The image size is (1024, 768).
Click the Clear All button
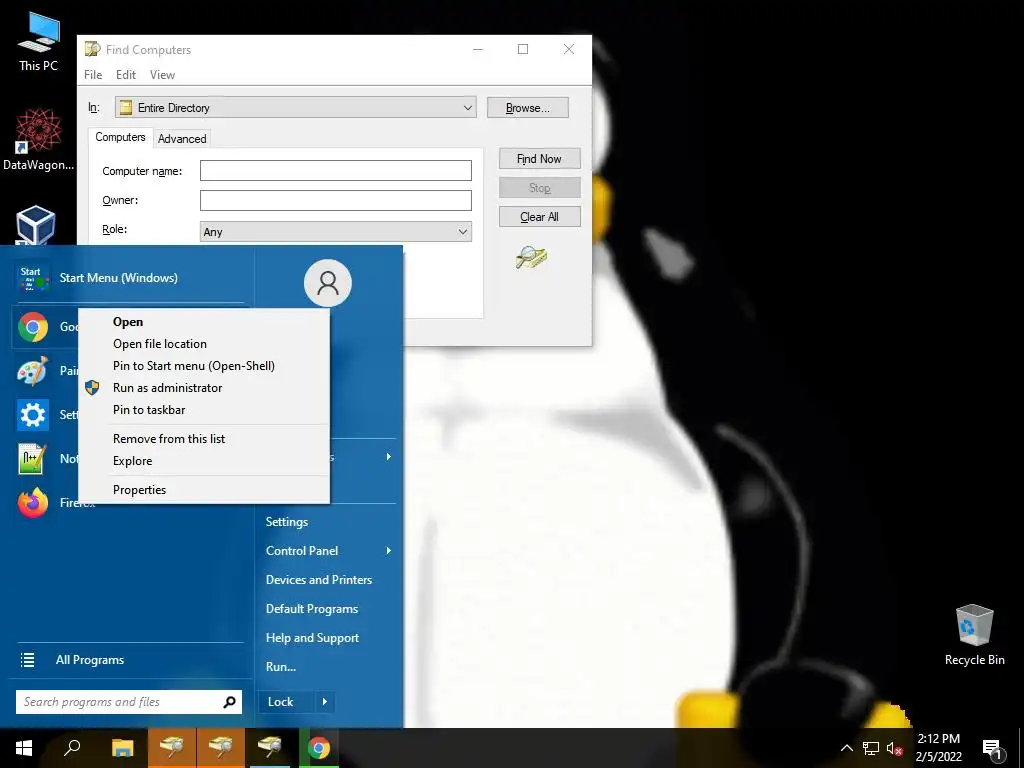(539, 217)
